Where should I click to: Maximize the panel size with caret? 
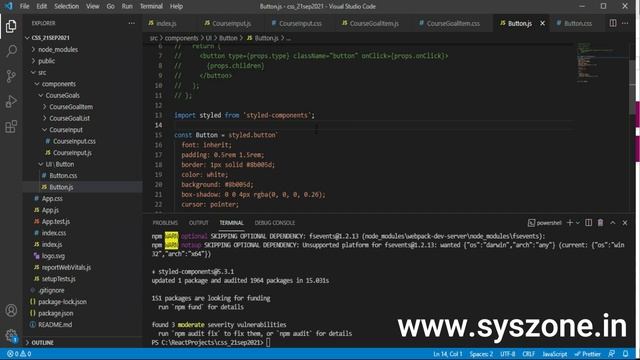pyautogui.click(x=613, y=223)
